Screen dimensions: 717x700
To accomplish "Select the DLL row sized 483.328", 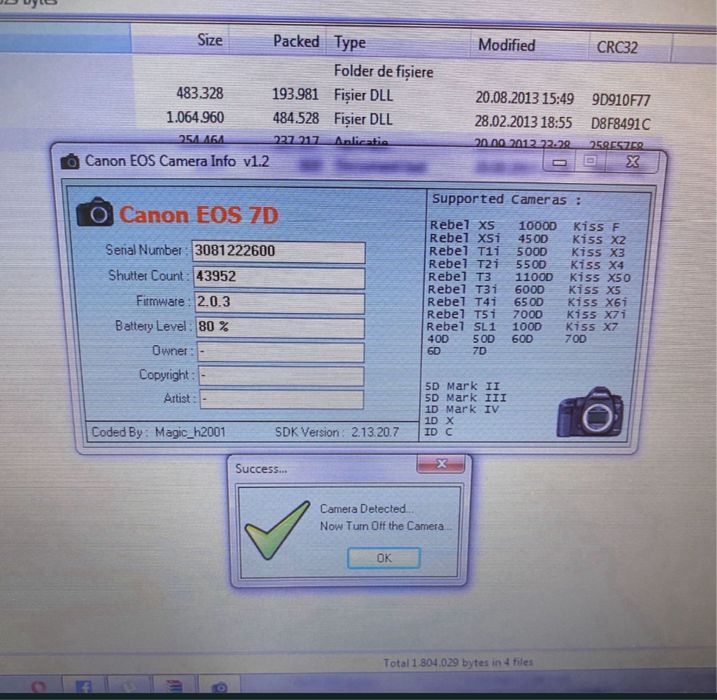I will 393,95.
